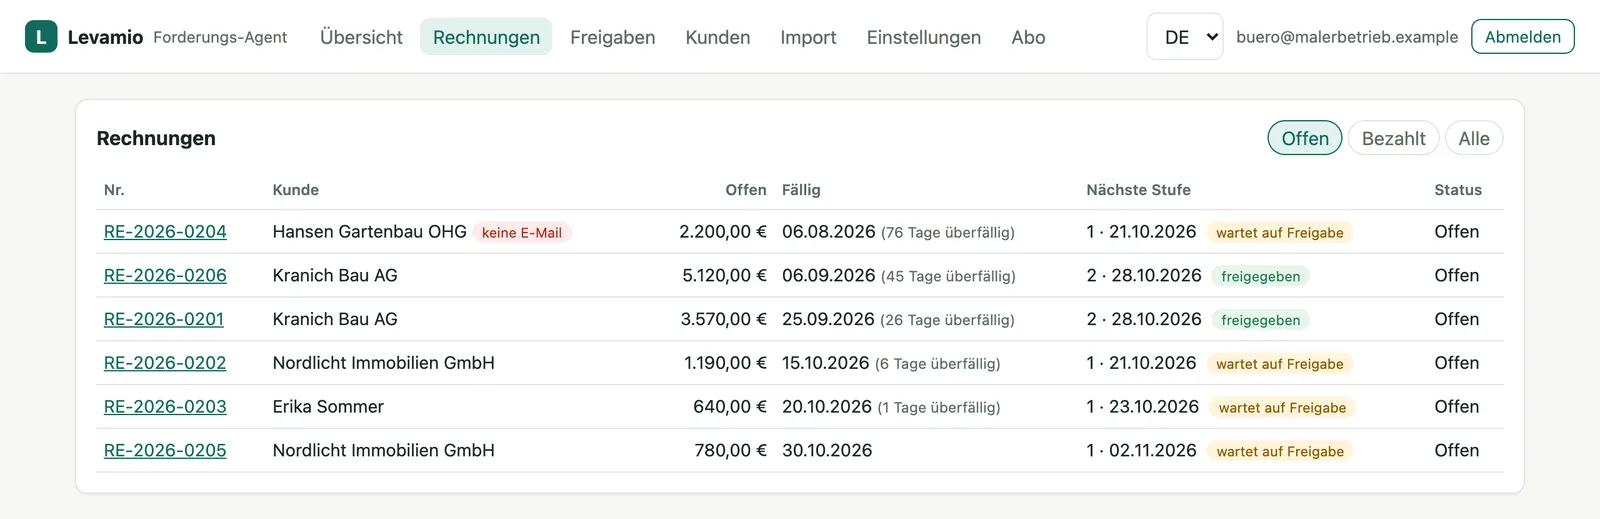Click the Forderungs-Agent subtitle

tap(220, 37)
